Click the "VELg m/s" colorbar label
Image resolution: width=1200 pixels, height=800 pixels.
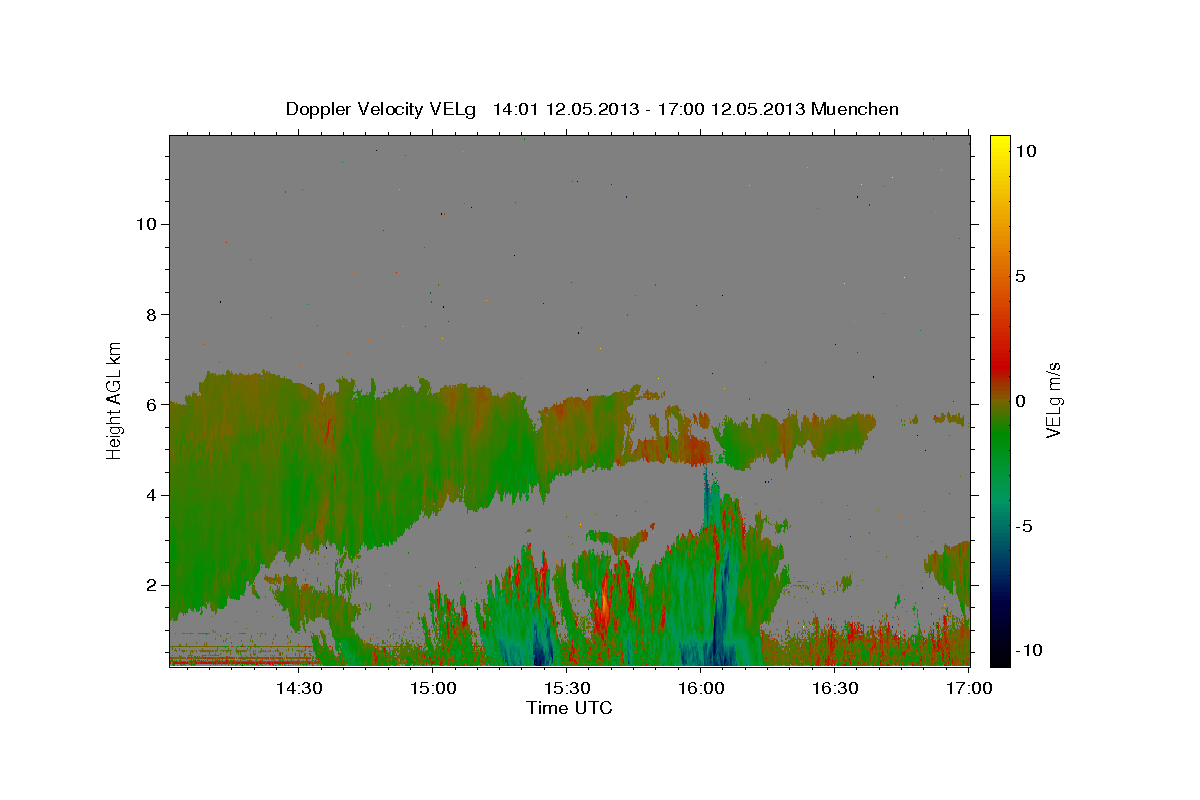(x=1054, y=400)
